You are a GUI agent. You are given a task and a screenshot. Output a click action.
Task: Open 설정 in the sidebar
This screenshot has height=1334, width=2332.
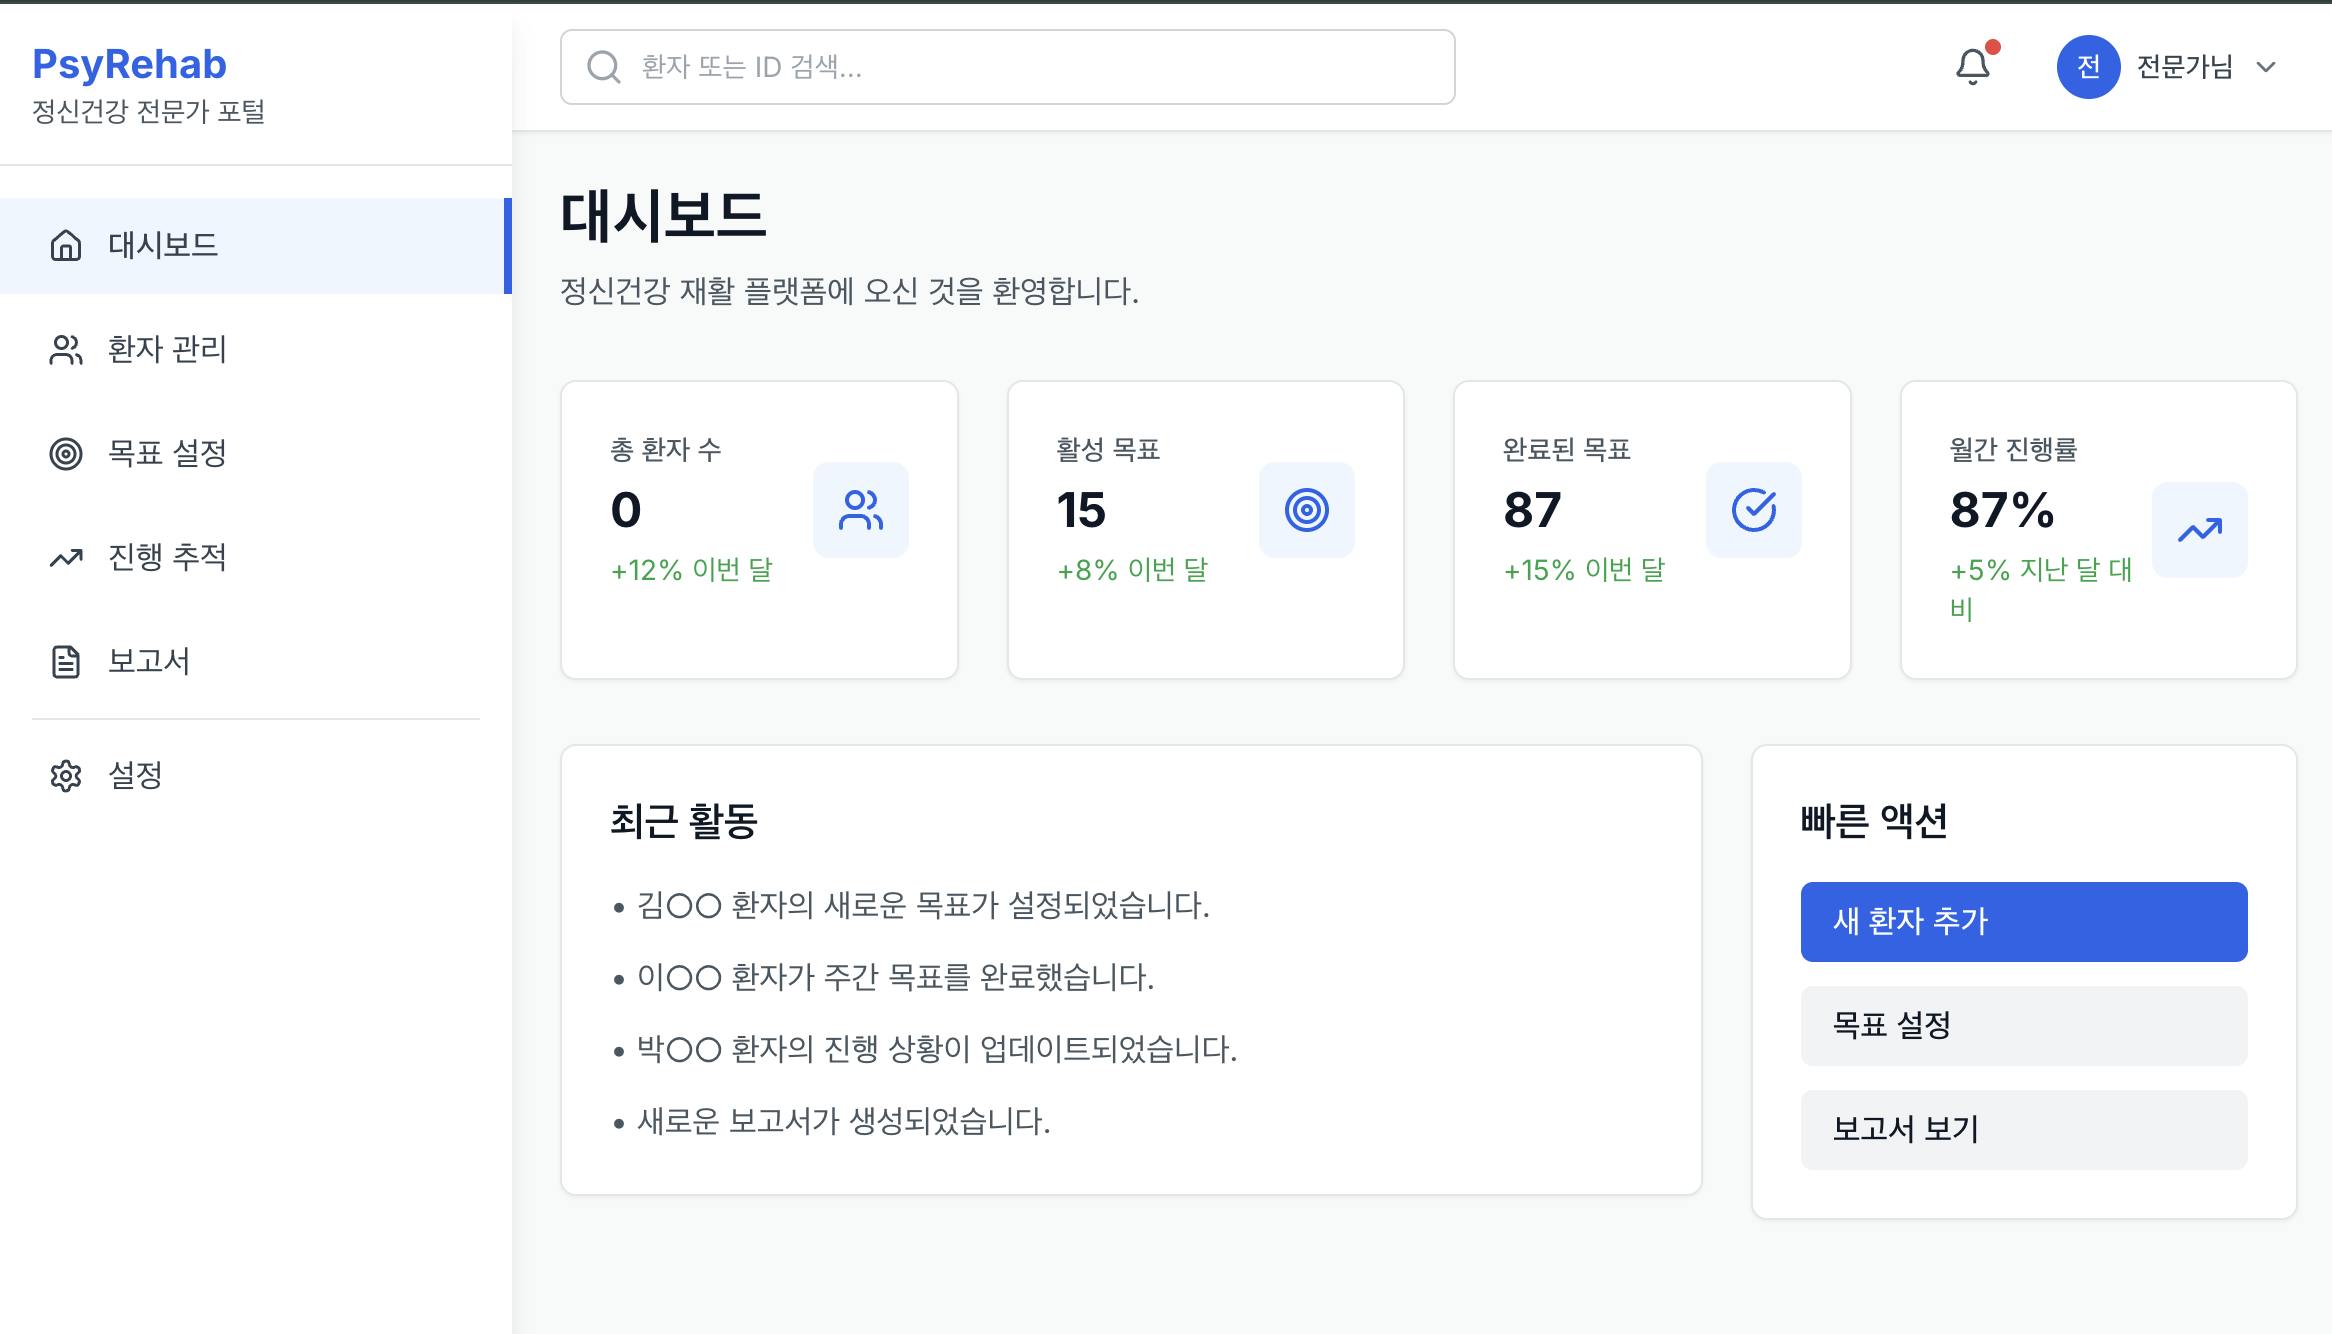(256, 775)
